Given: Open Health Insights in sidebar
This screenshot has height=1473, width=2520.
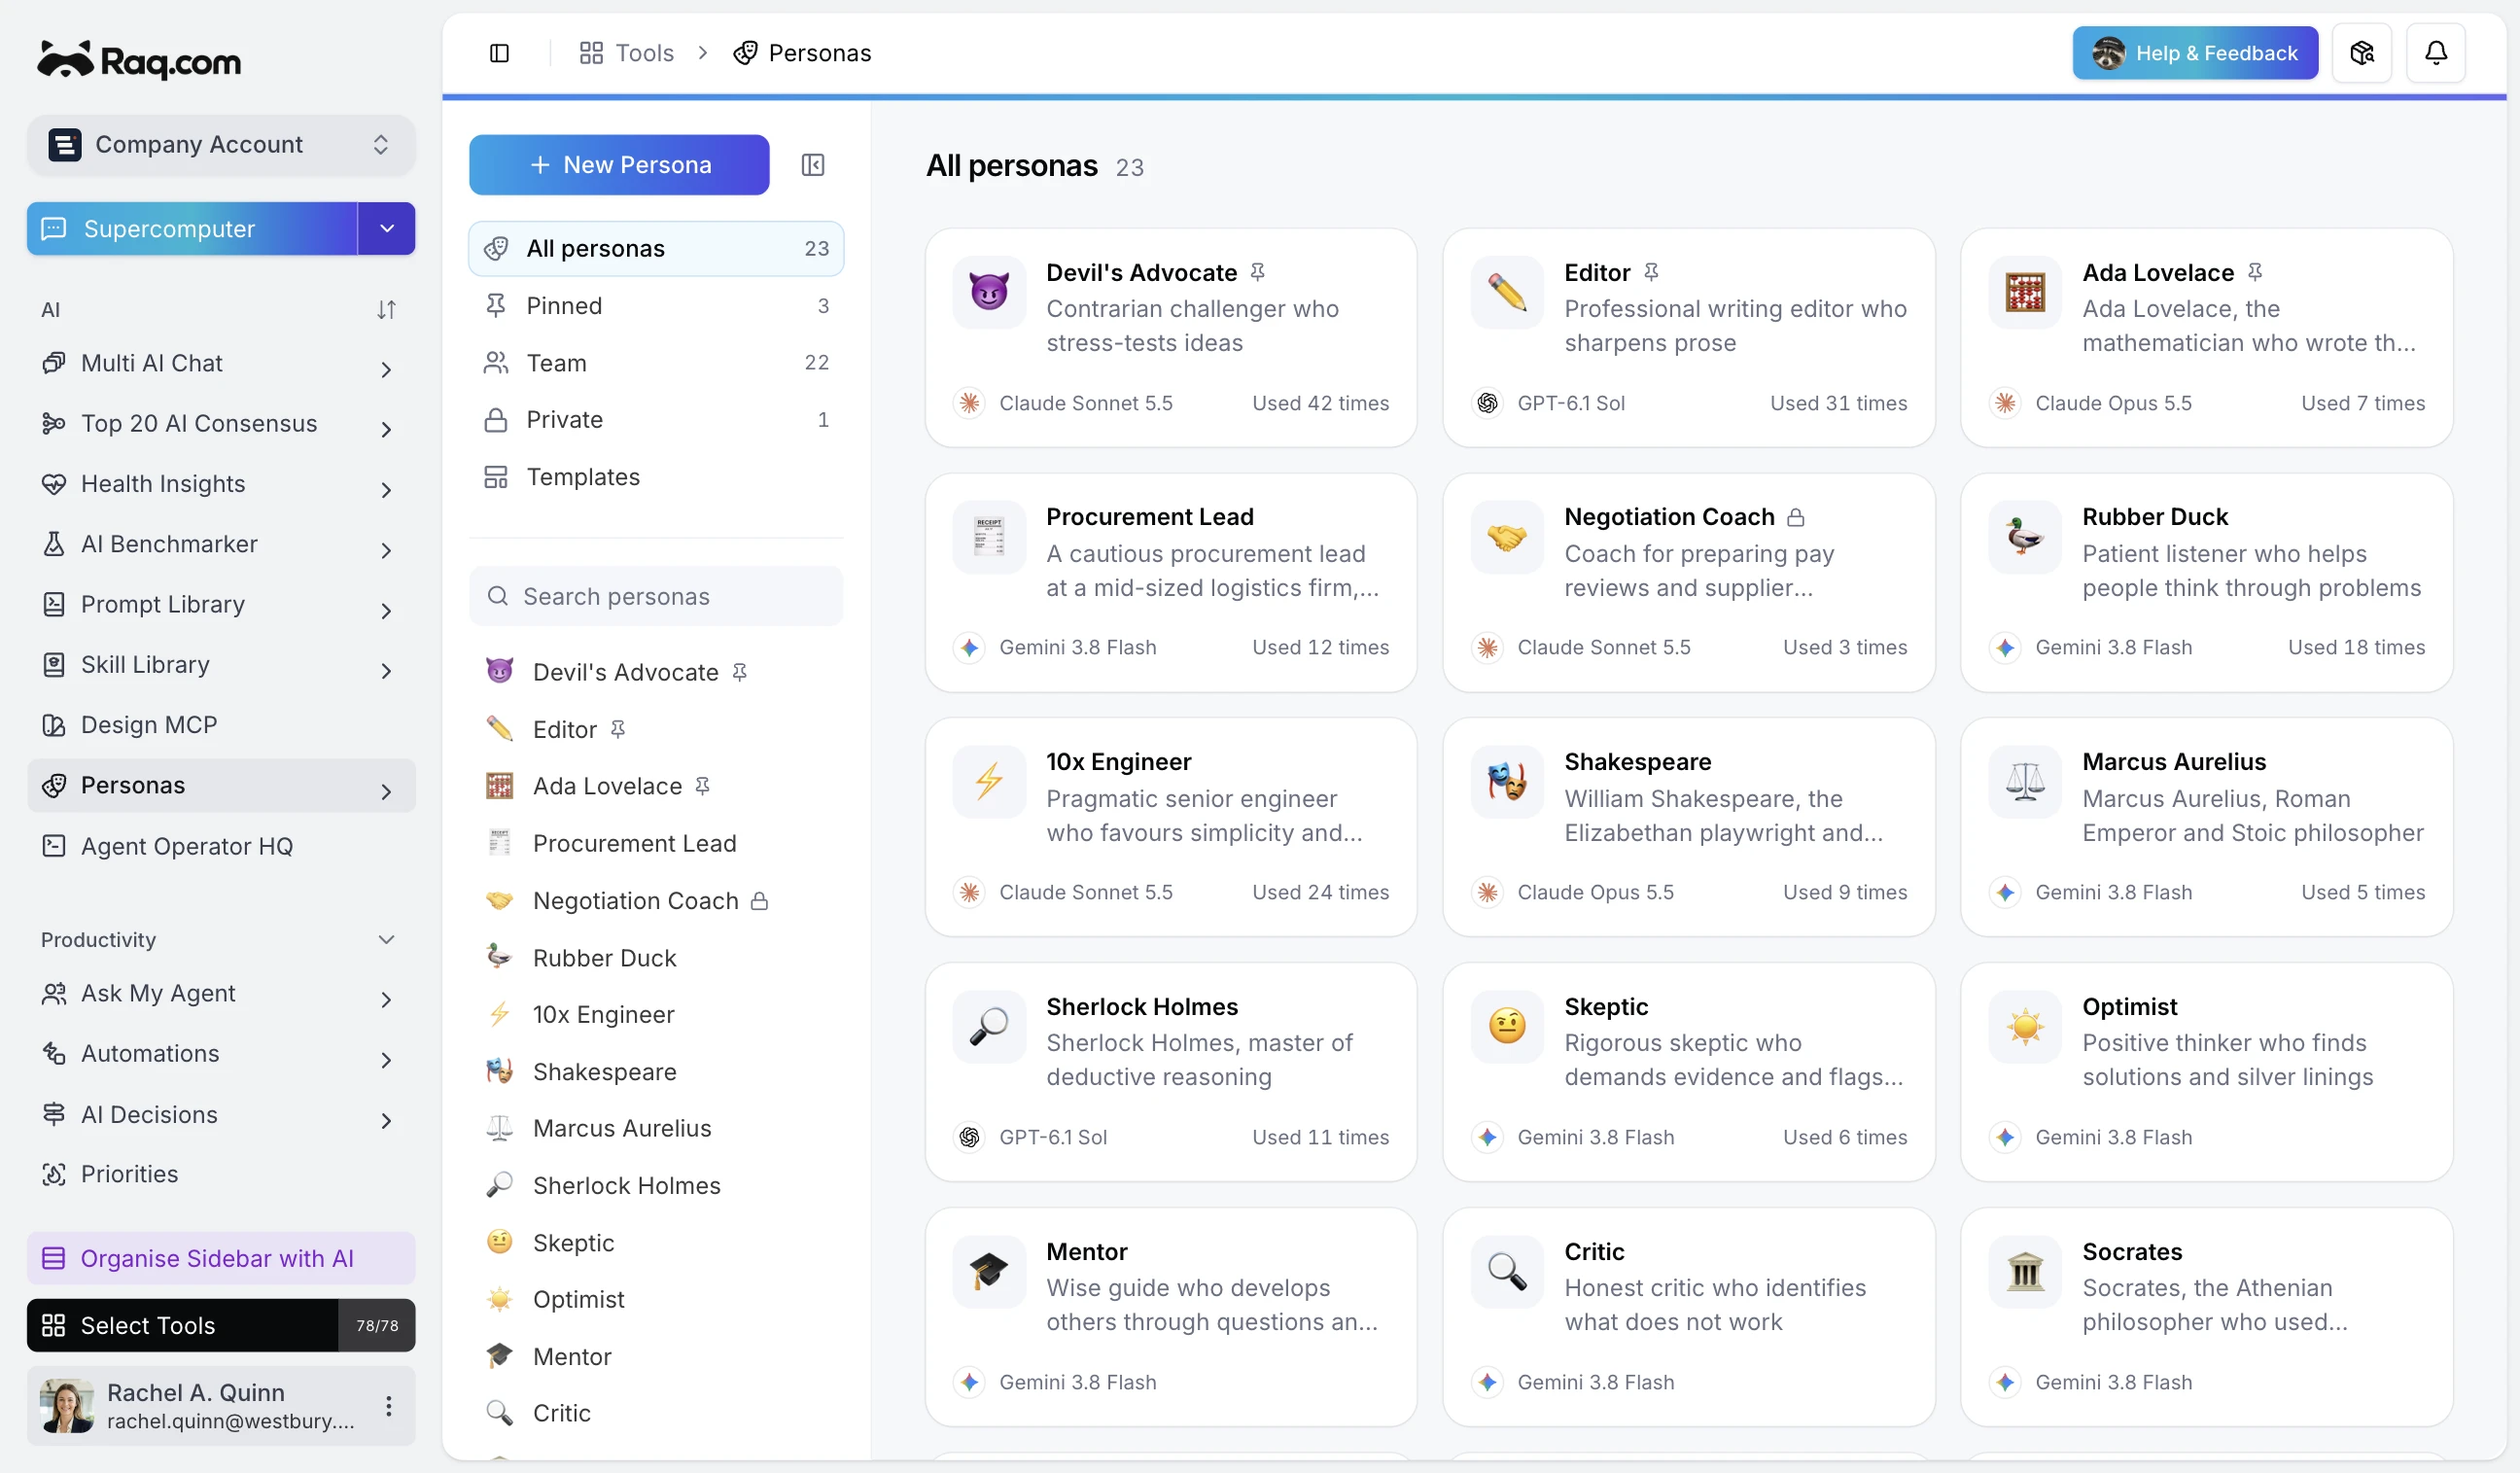Looking at the screenshot, I should [221, 484].
